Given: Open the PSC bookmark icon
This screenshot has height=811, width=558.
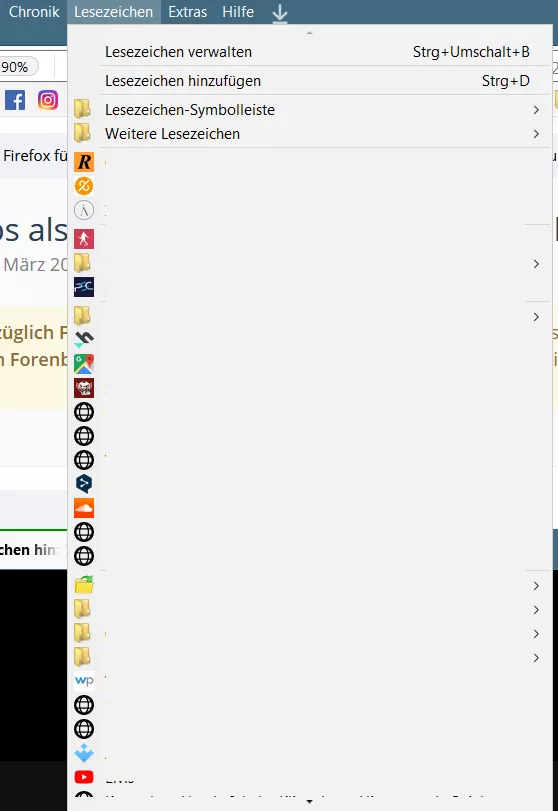Looking at the screenshot, I should click(x=84, y=287).
